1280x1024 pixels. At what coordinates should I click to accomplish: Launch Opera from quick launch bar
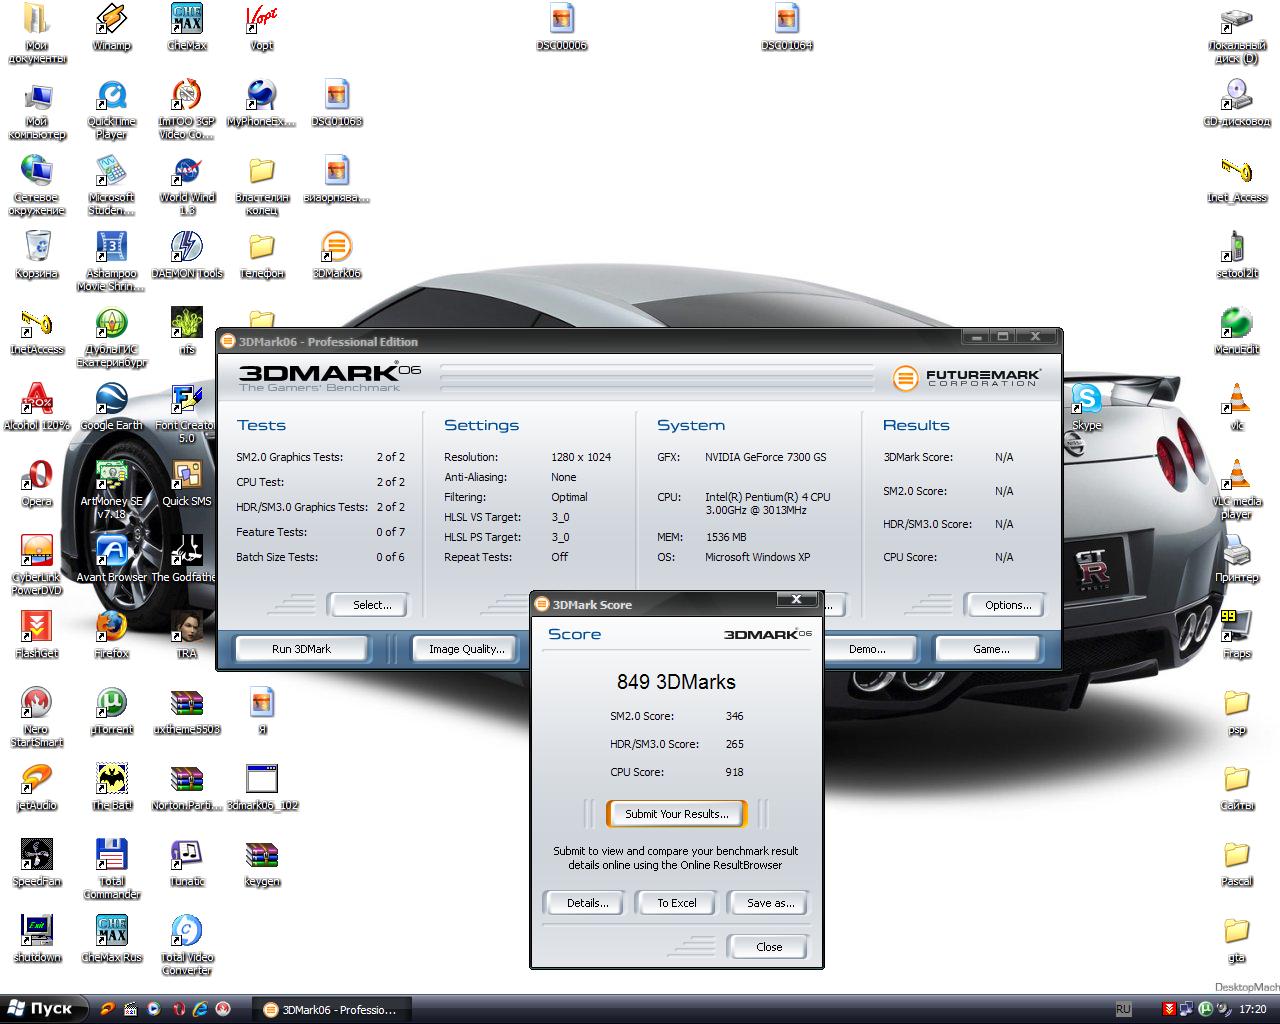point(178,1009)
